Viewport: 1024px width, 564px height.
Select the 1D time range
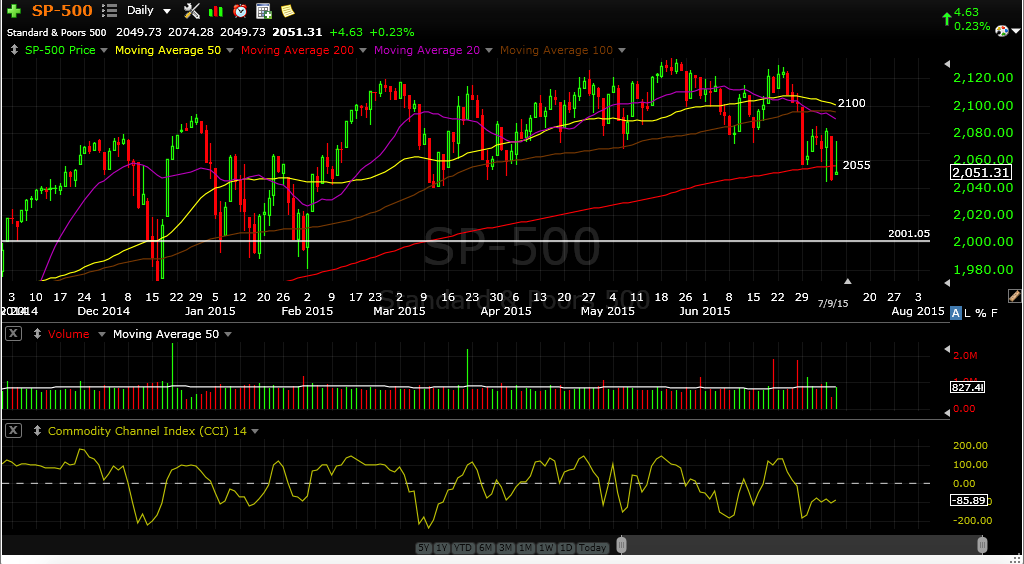(566, 548)
